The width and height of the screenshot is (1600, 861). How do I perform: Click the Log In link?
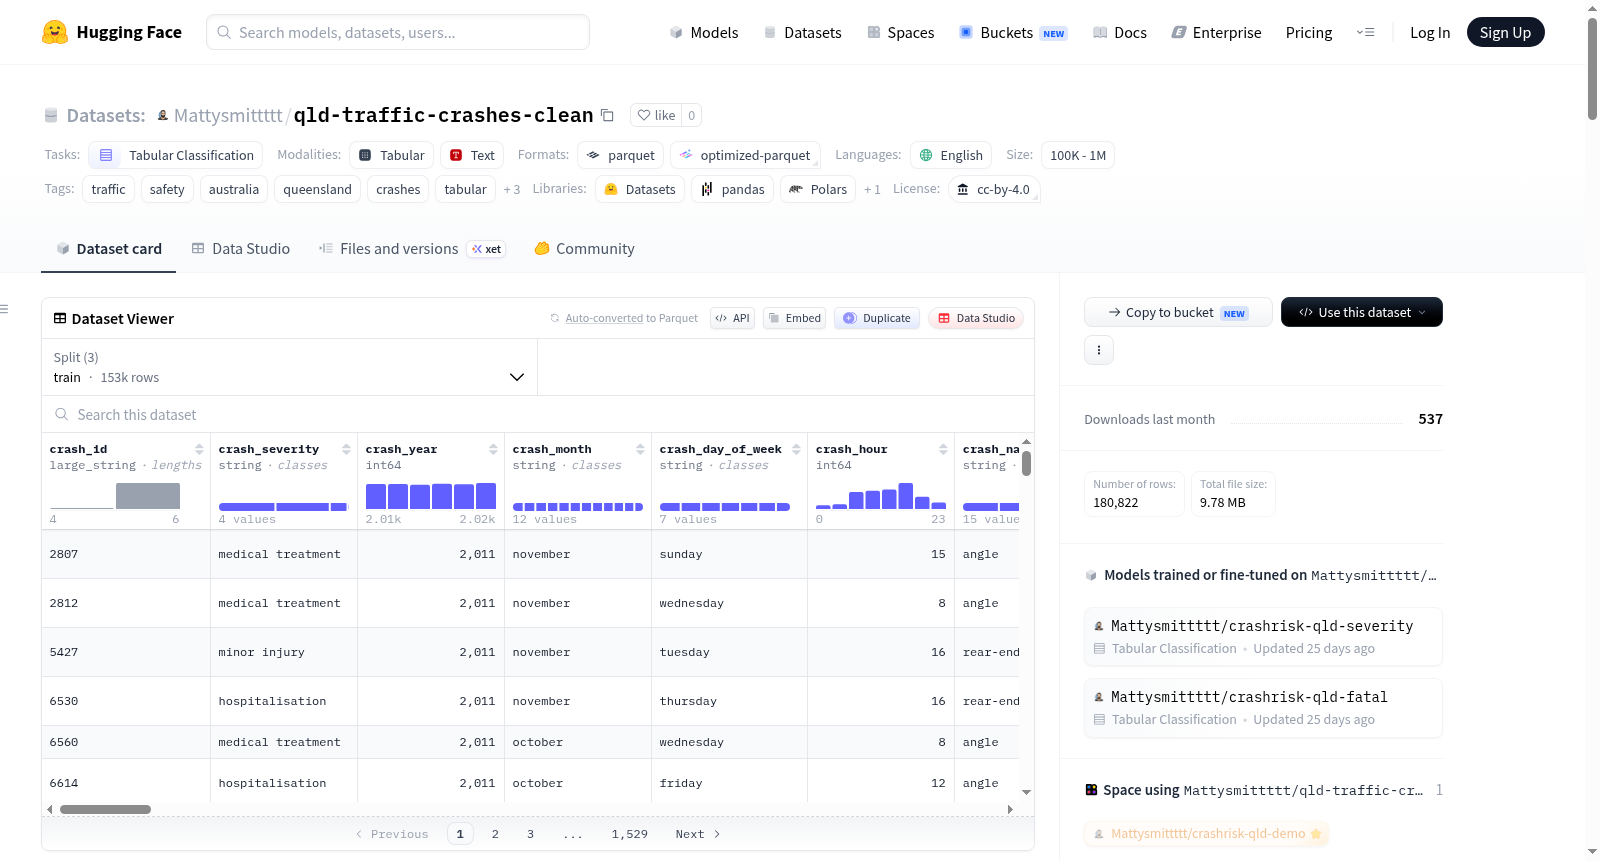[1430, 32]
